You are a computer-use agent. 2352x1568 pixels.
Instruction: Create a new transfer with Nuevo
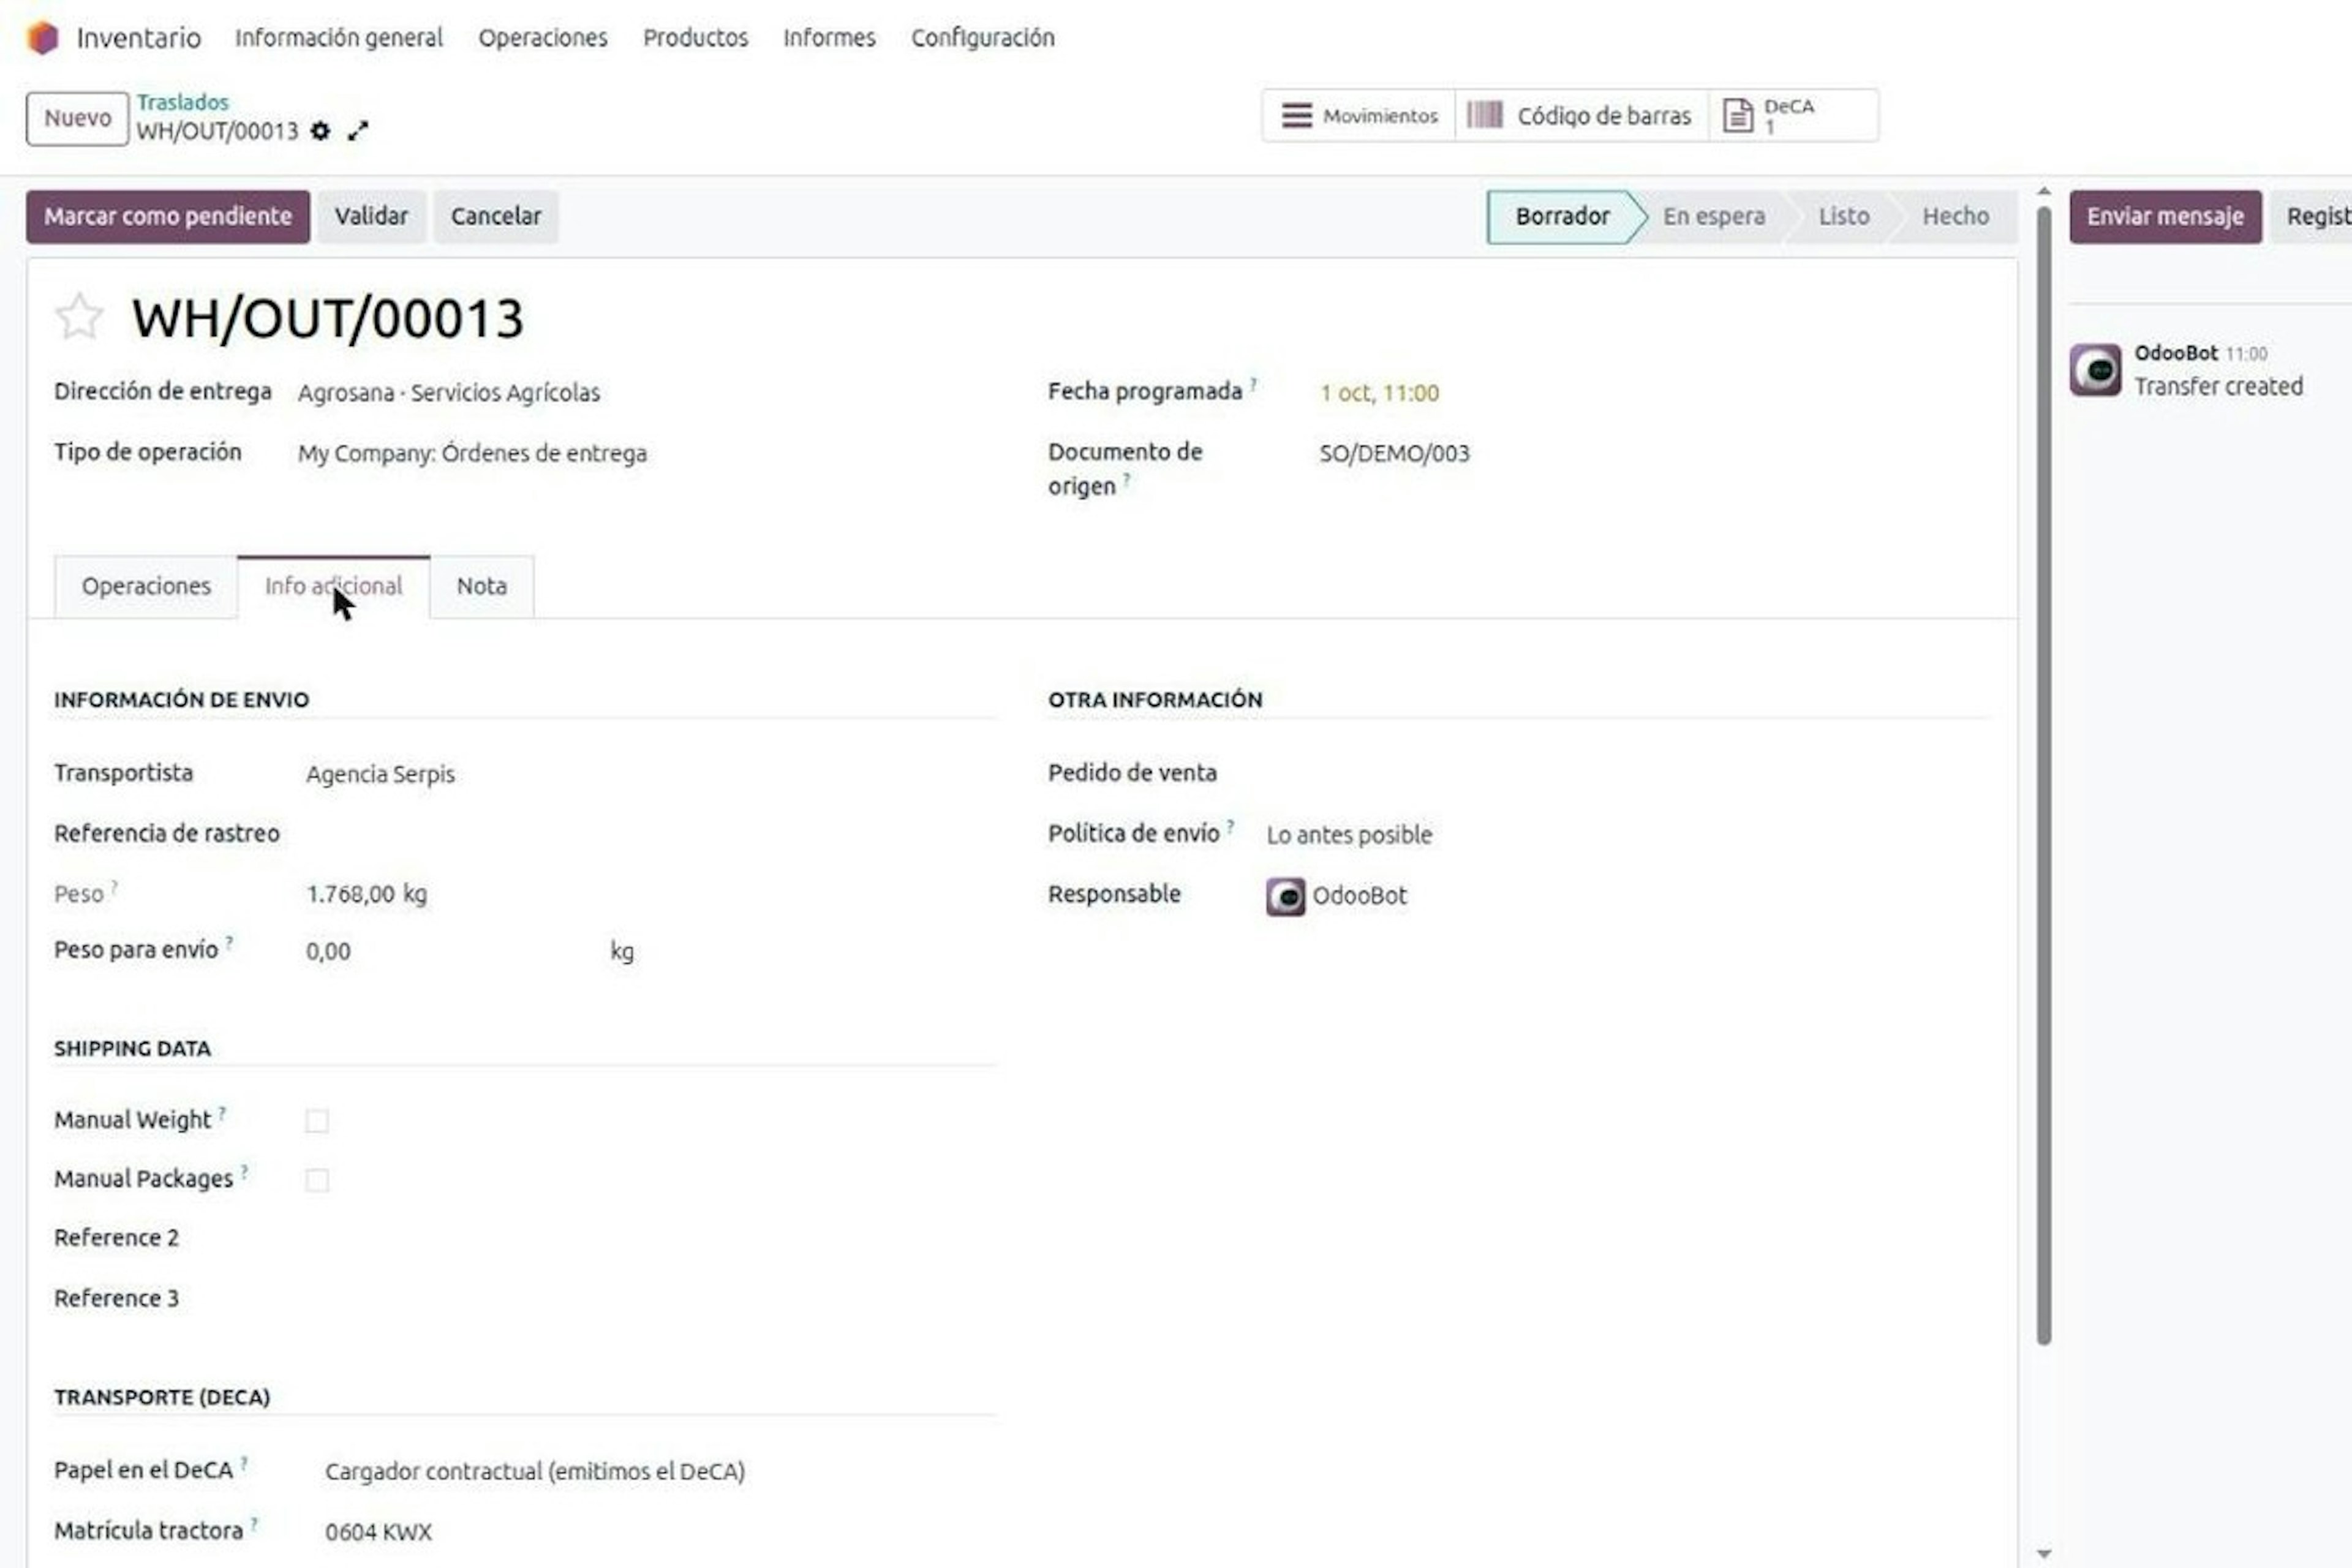point(77,118)
